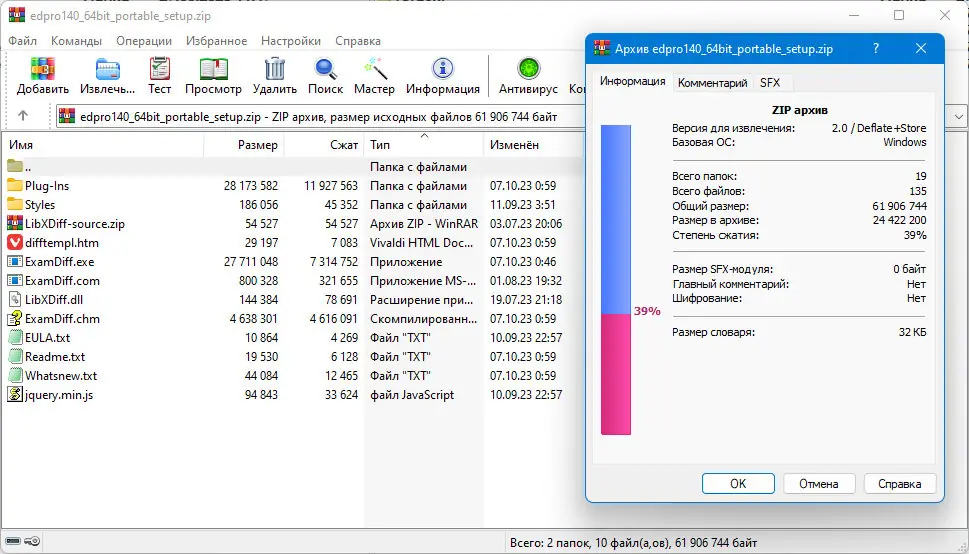Select the jquery.min.js file name
The width and height of the screenshot is (969, 554).
[59, 394]
